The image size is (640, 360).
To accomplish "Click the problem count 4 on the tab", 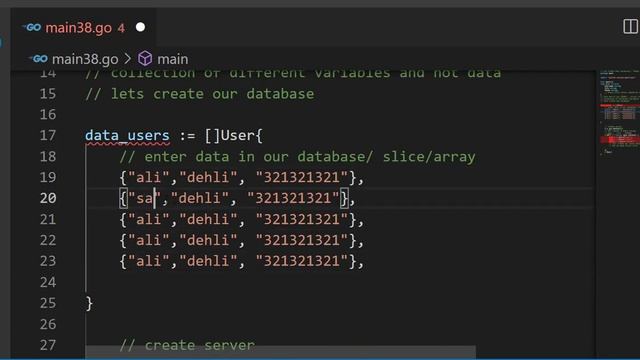I will pos(121,28).
